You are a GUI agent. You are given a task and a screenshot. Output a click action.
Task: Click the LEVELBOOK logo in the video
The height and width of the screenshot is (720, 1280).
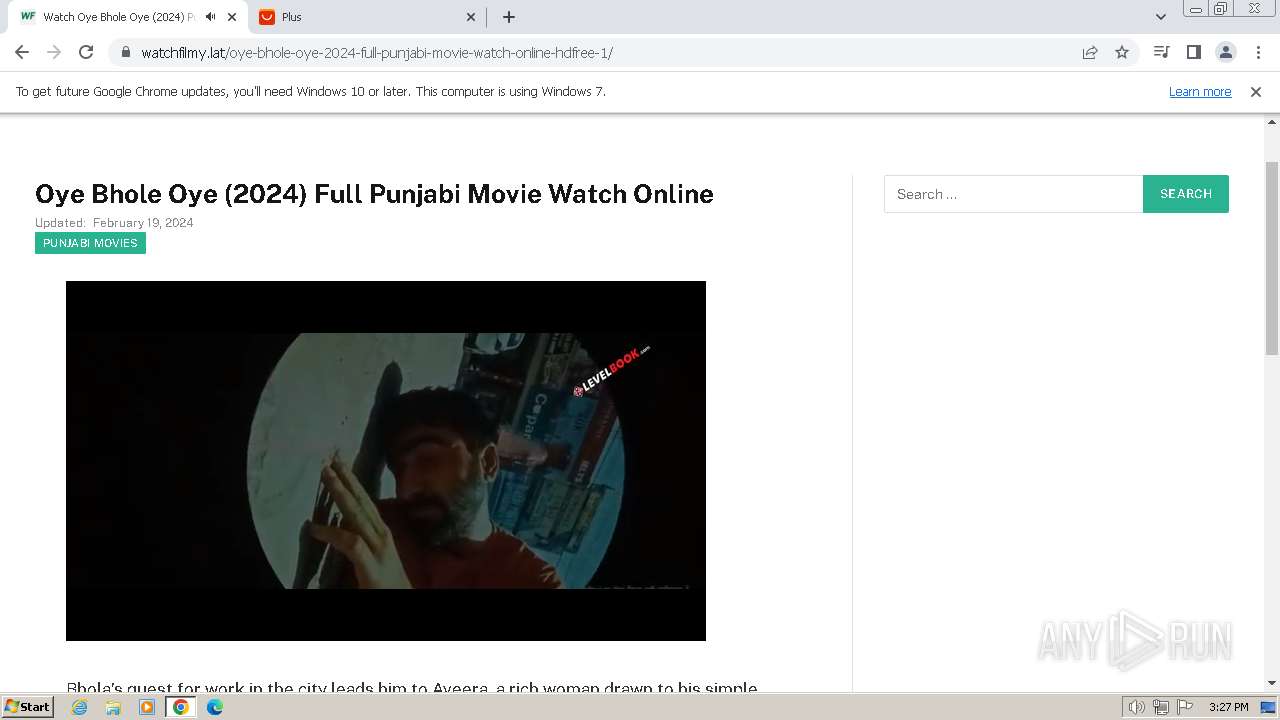pyautogui.click(x=612, y=371)
